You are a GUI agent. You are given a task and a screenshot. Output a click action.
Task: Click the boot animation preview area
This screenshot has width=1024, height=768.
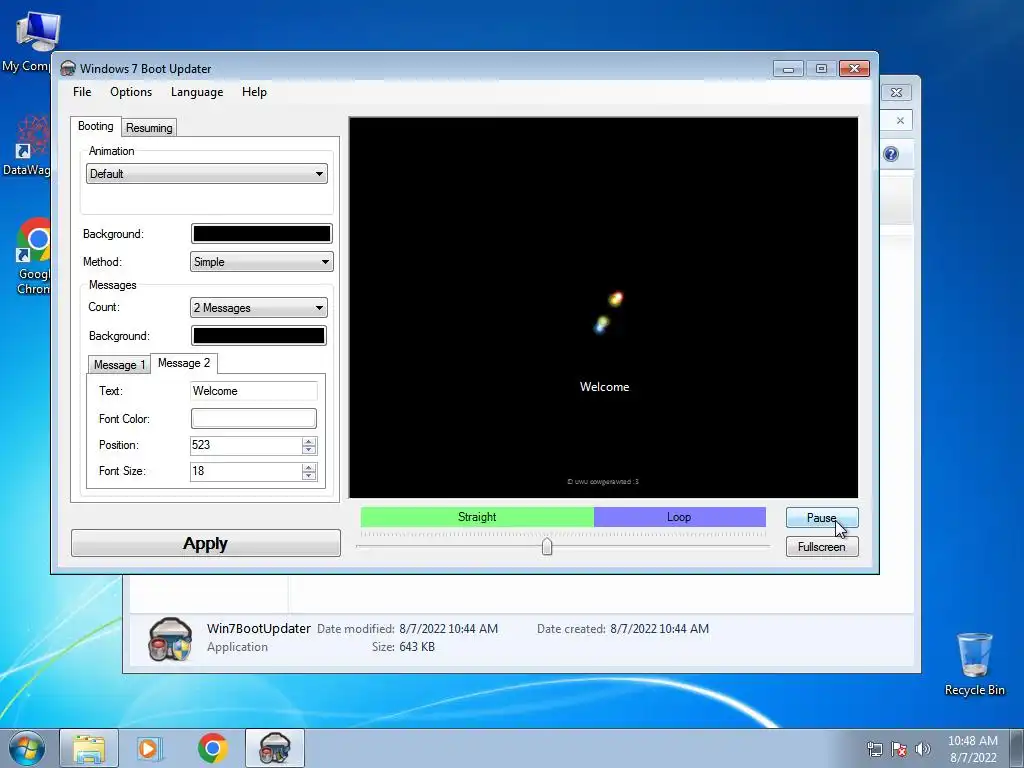point(603,308)
